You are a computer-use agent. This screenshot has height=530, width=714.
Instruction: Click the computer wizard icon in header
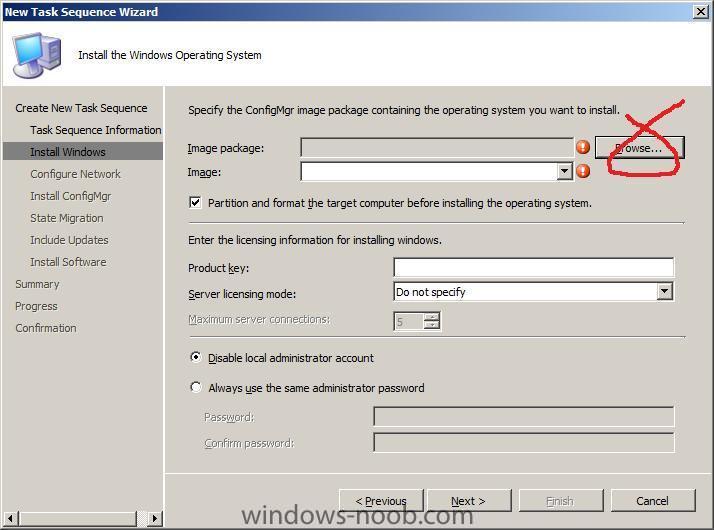tap(36, 55)
